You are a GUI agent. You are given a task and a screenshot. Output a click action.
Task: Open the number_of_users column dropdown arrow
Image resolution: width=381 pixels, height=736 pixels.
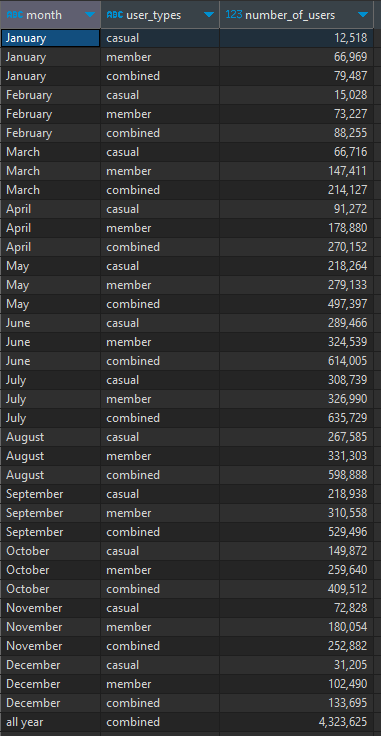(363, 15)
